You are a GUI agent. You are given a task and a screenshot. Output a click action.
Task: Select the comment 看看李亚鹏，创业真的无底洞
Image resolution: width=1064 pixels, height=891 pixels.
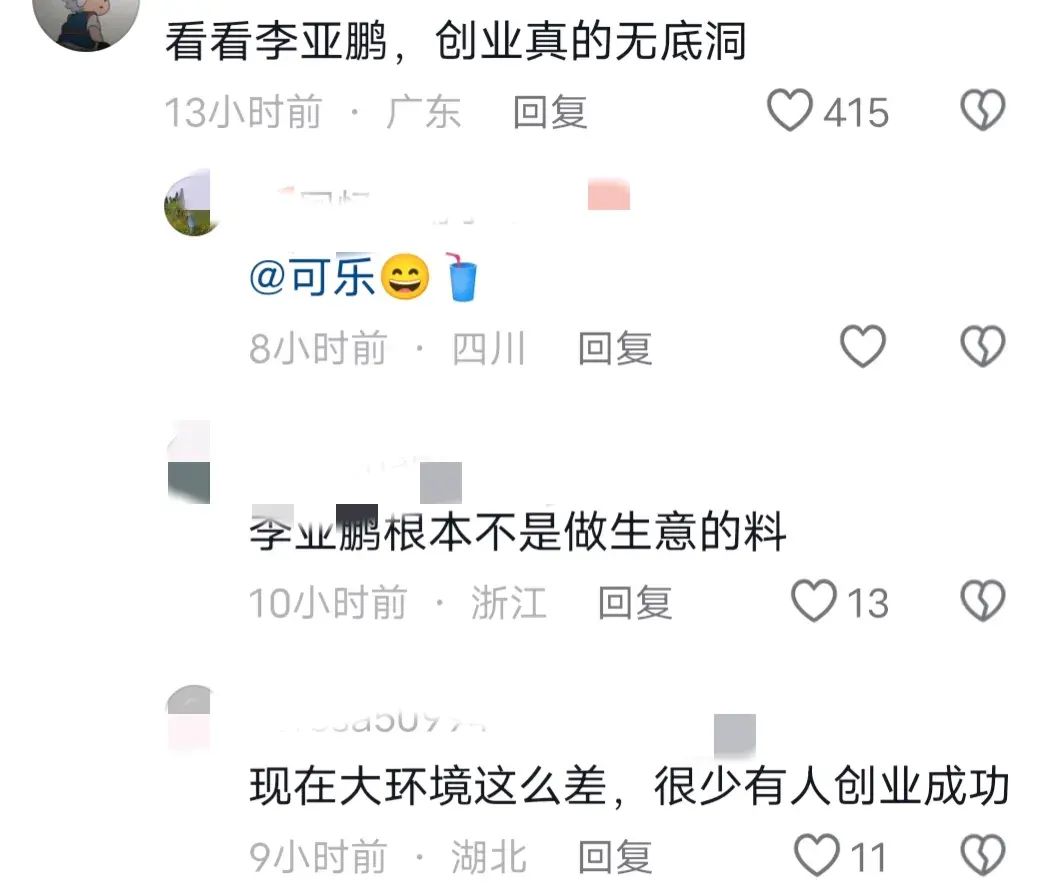click(455, 41)
